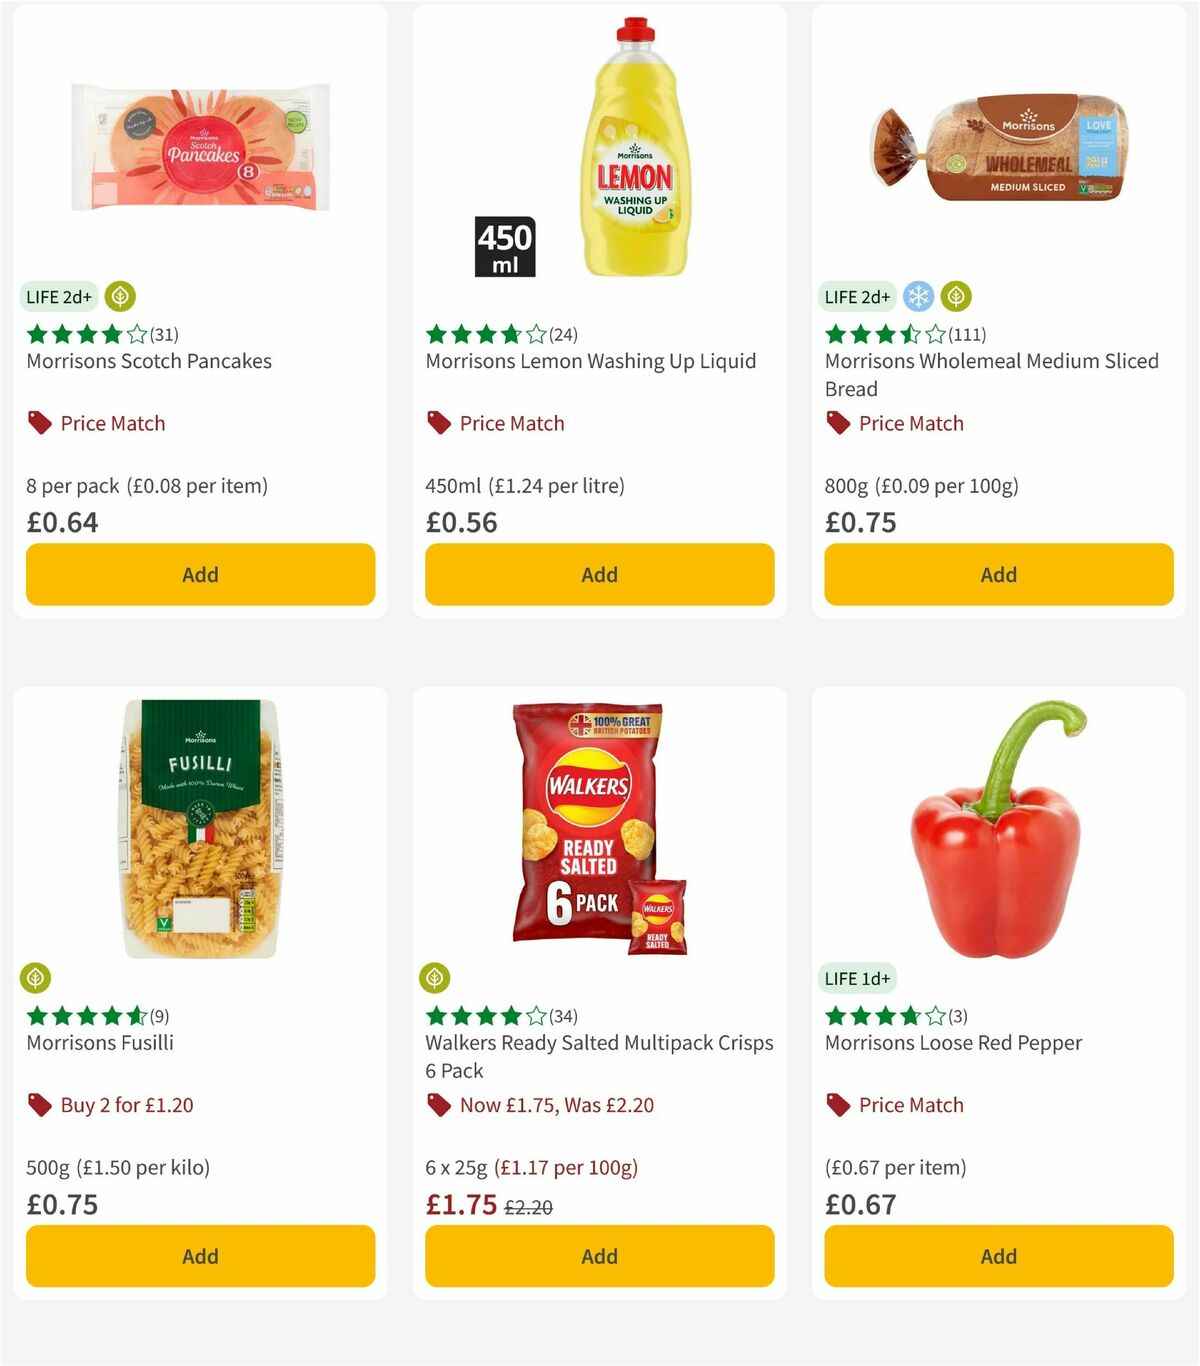
Task: Open the LIFE 2d+ badge on Scotch Pancakes
Action: coord(56,296)
